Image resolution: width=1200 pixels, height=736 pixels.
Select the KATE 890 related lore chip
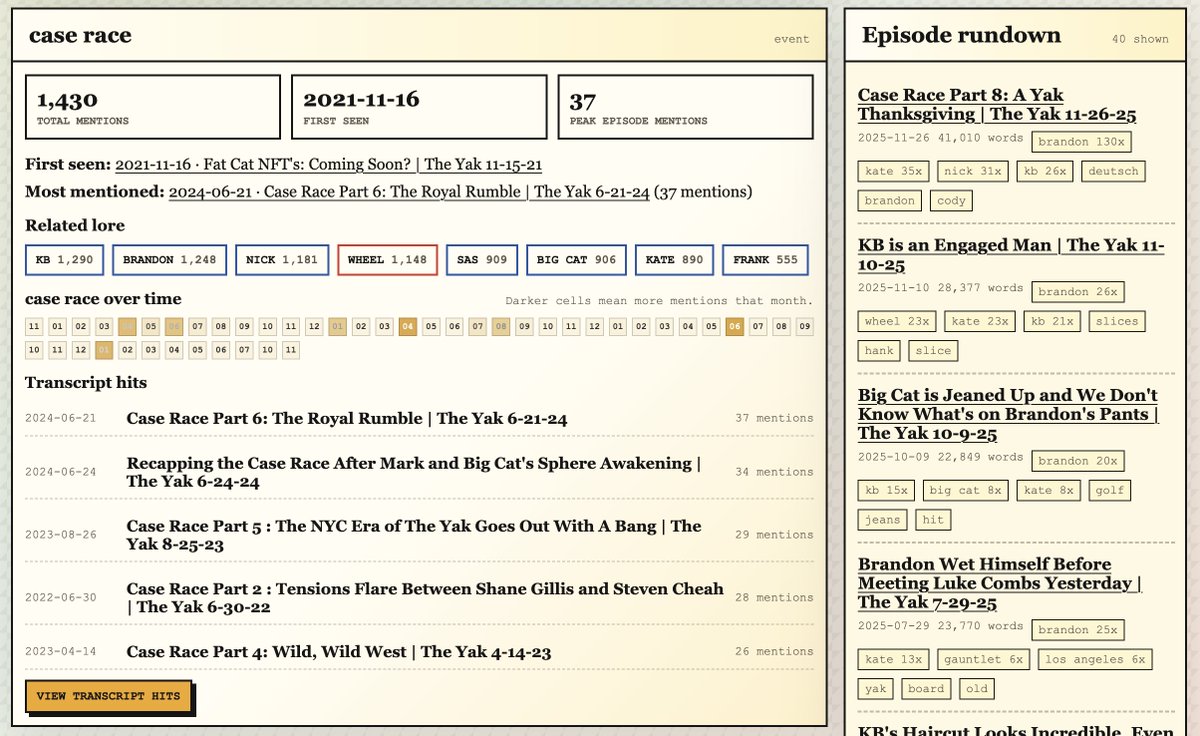pyautogui.click(x=674, y=260)
